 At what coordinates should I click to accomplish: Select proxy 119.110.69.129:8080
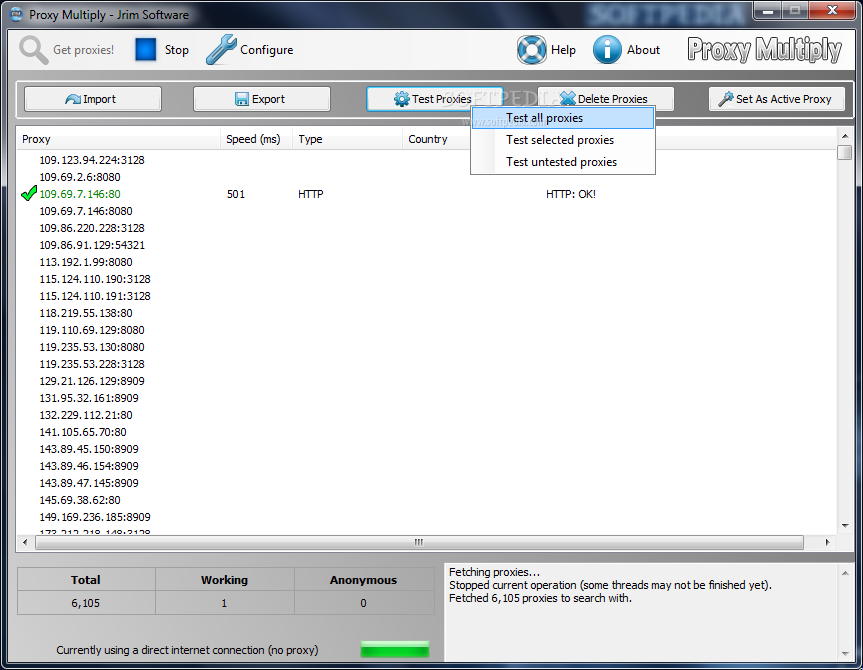pos(92,330)
